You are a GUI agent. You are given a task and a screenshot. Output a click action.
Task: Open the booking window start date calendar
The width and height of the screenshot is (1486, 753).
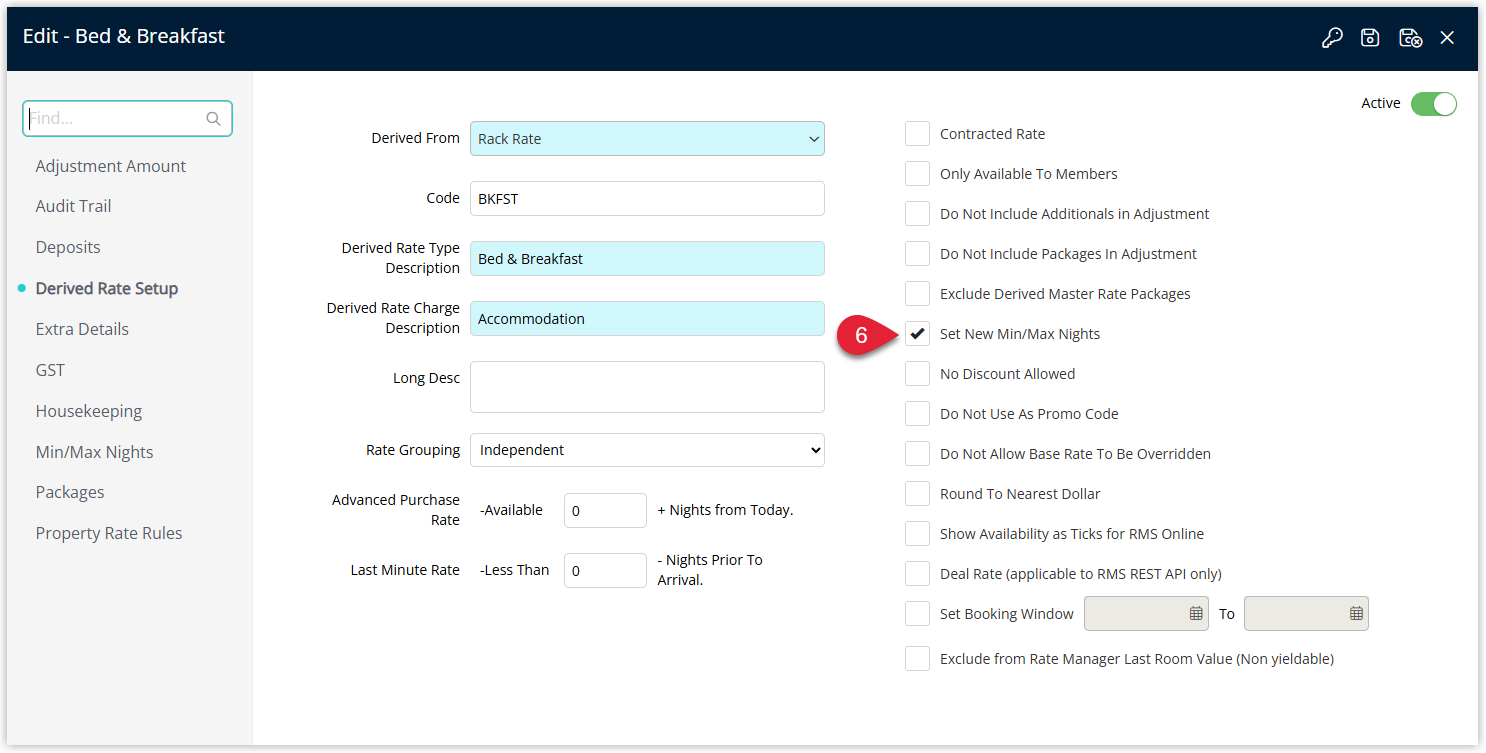point(1196,614)
